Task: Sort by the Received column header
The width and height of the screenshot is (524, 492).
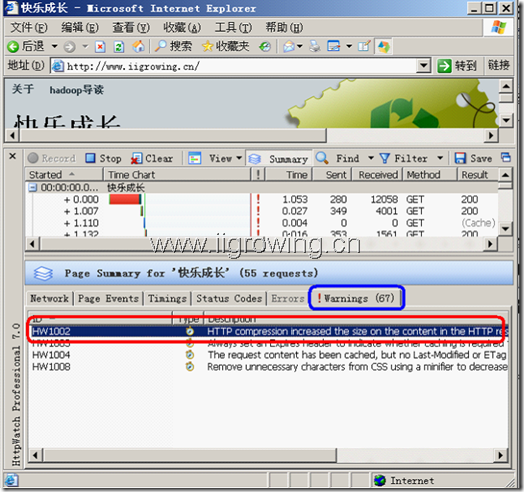Action: [x=378, y=174]
